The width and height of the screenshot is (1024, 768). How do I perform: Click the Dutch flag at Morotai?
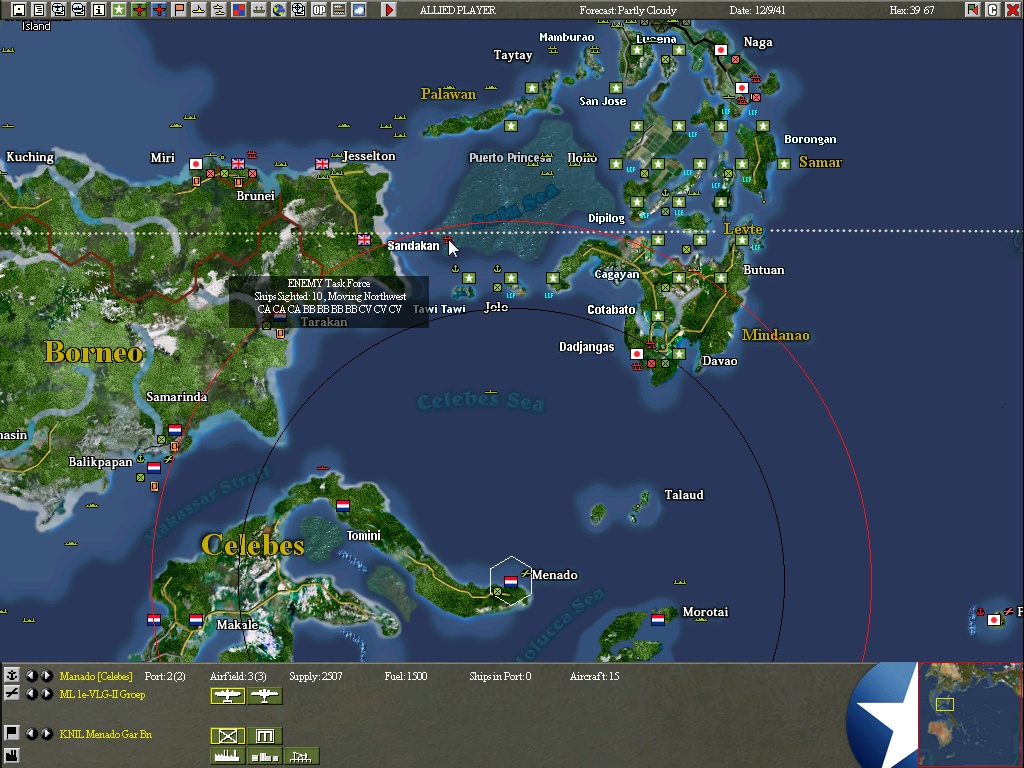(x=658, y=619)
